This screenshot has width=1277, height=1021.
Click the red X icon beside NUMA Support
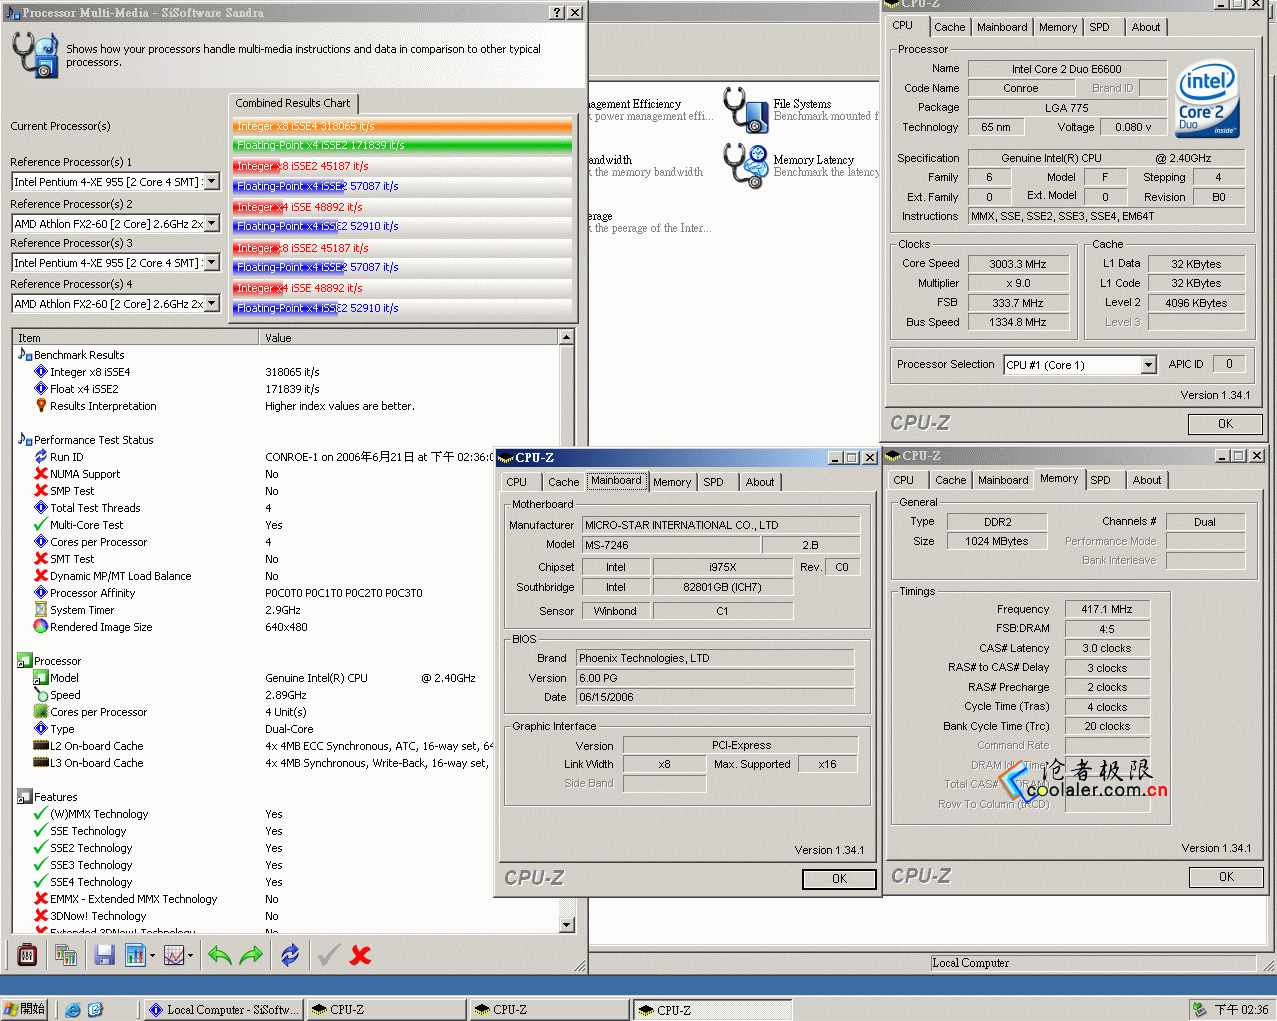pos(41,474)
